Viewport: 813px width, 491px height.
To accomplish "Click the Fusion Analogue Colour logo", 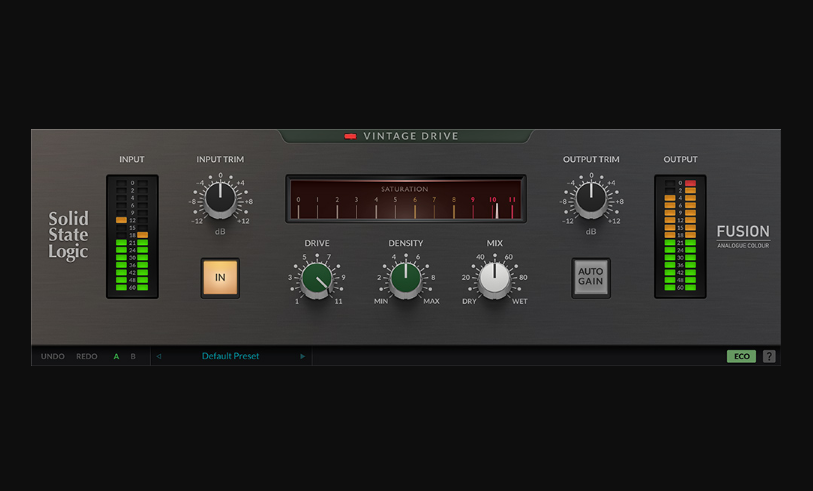I will pos(743,236).
